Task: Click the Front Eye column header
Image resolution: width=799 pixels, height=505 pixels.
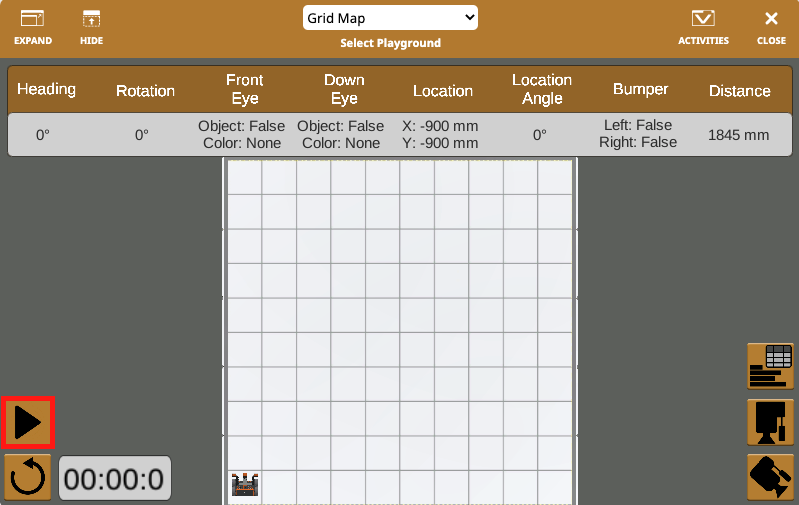Action: (x=244, y=89)
